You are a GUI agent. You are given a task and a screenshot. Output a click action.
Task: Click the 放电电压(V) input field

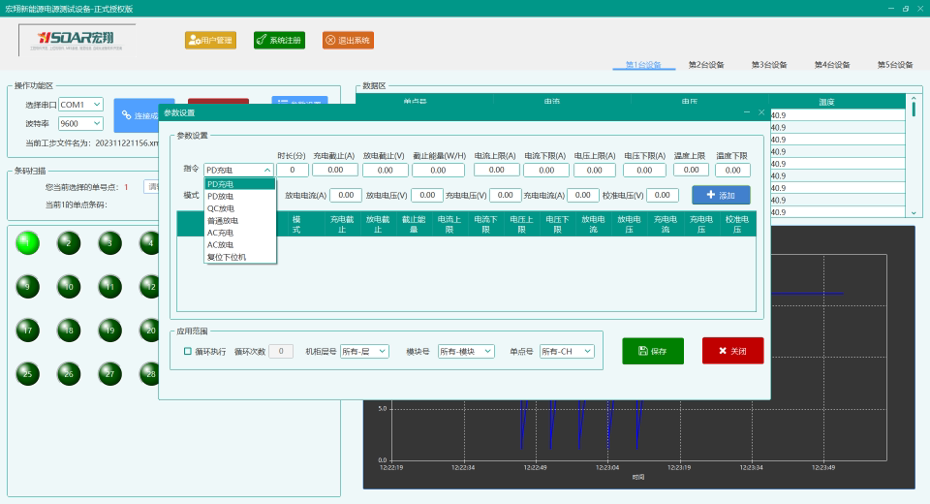coord(427,195)
